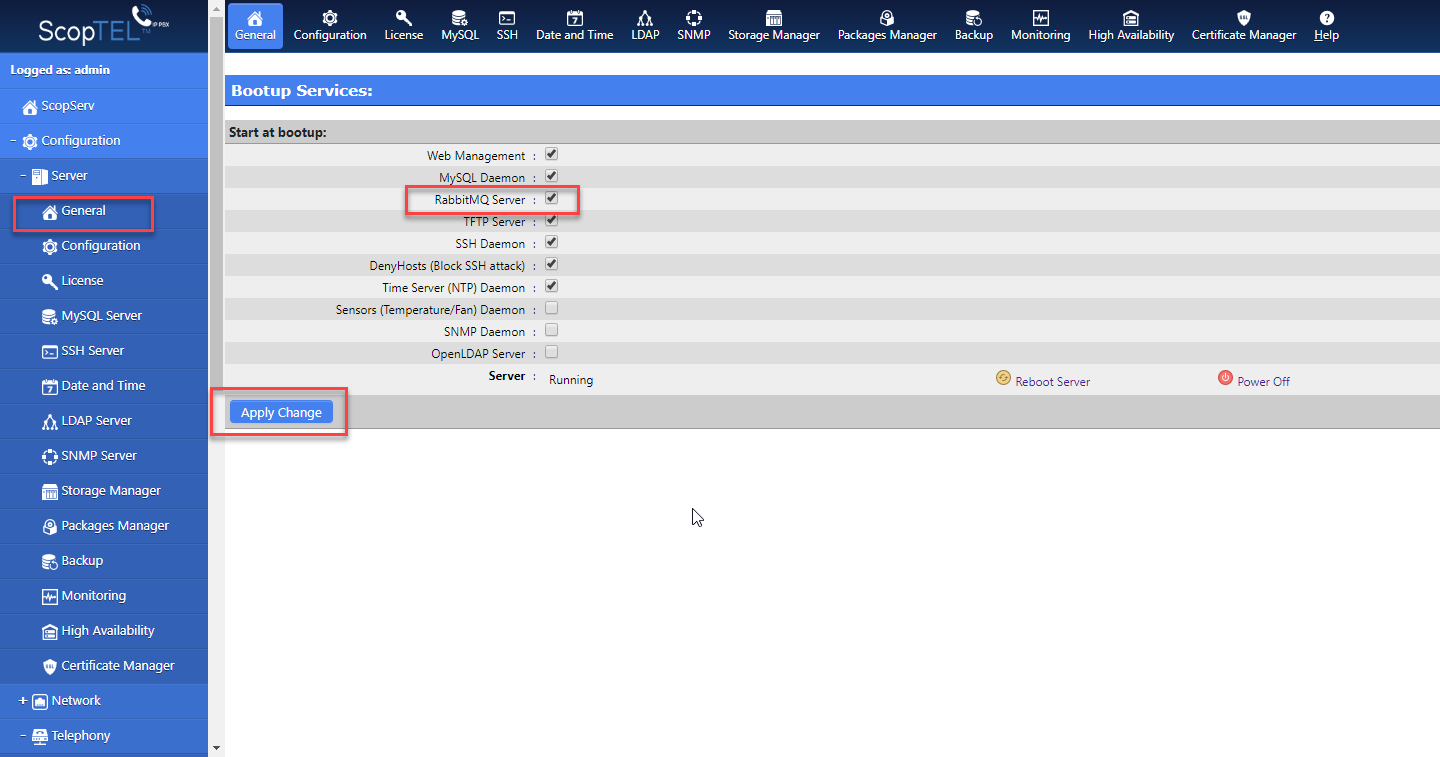Click the 'Logged as: admin' text
The height and width of the screenshot is (757, 1440).
pos(60,70)
